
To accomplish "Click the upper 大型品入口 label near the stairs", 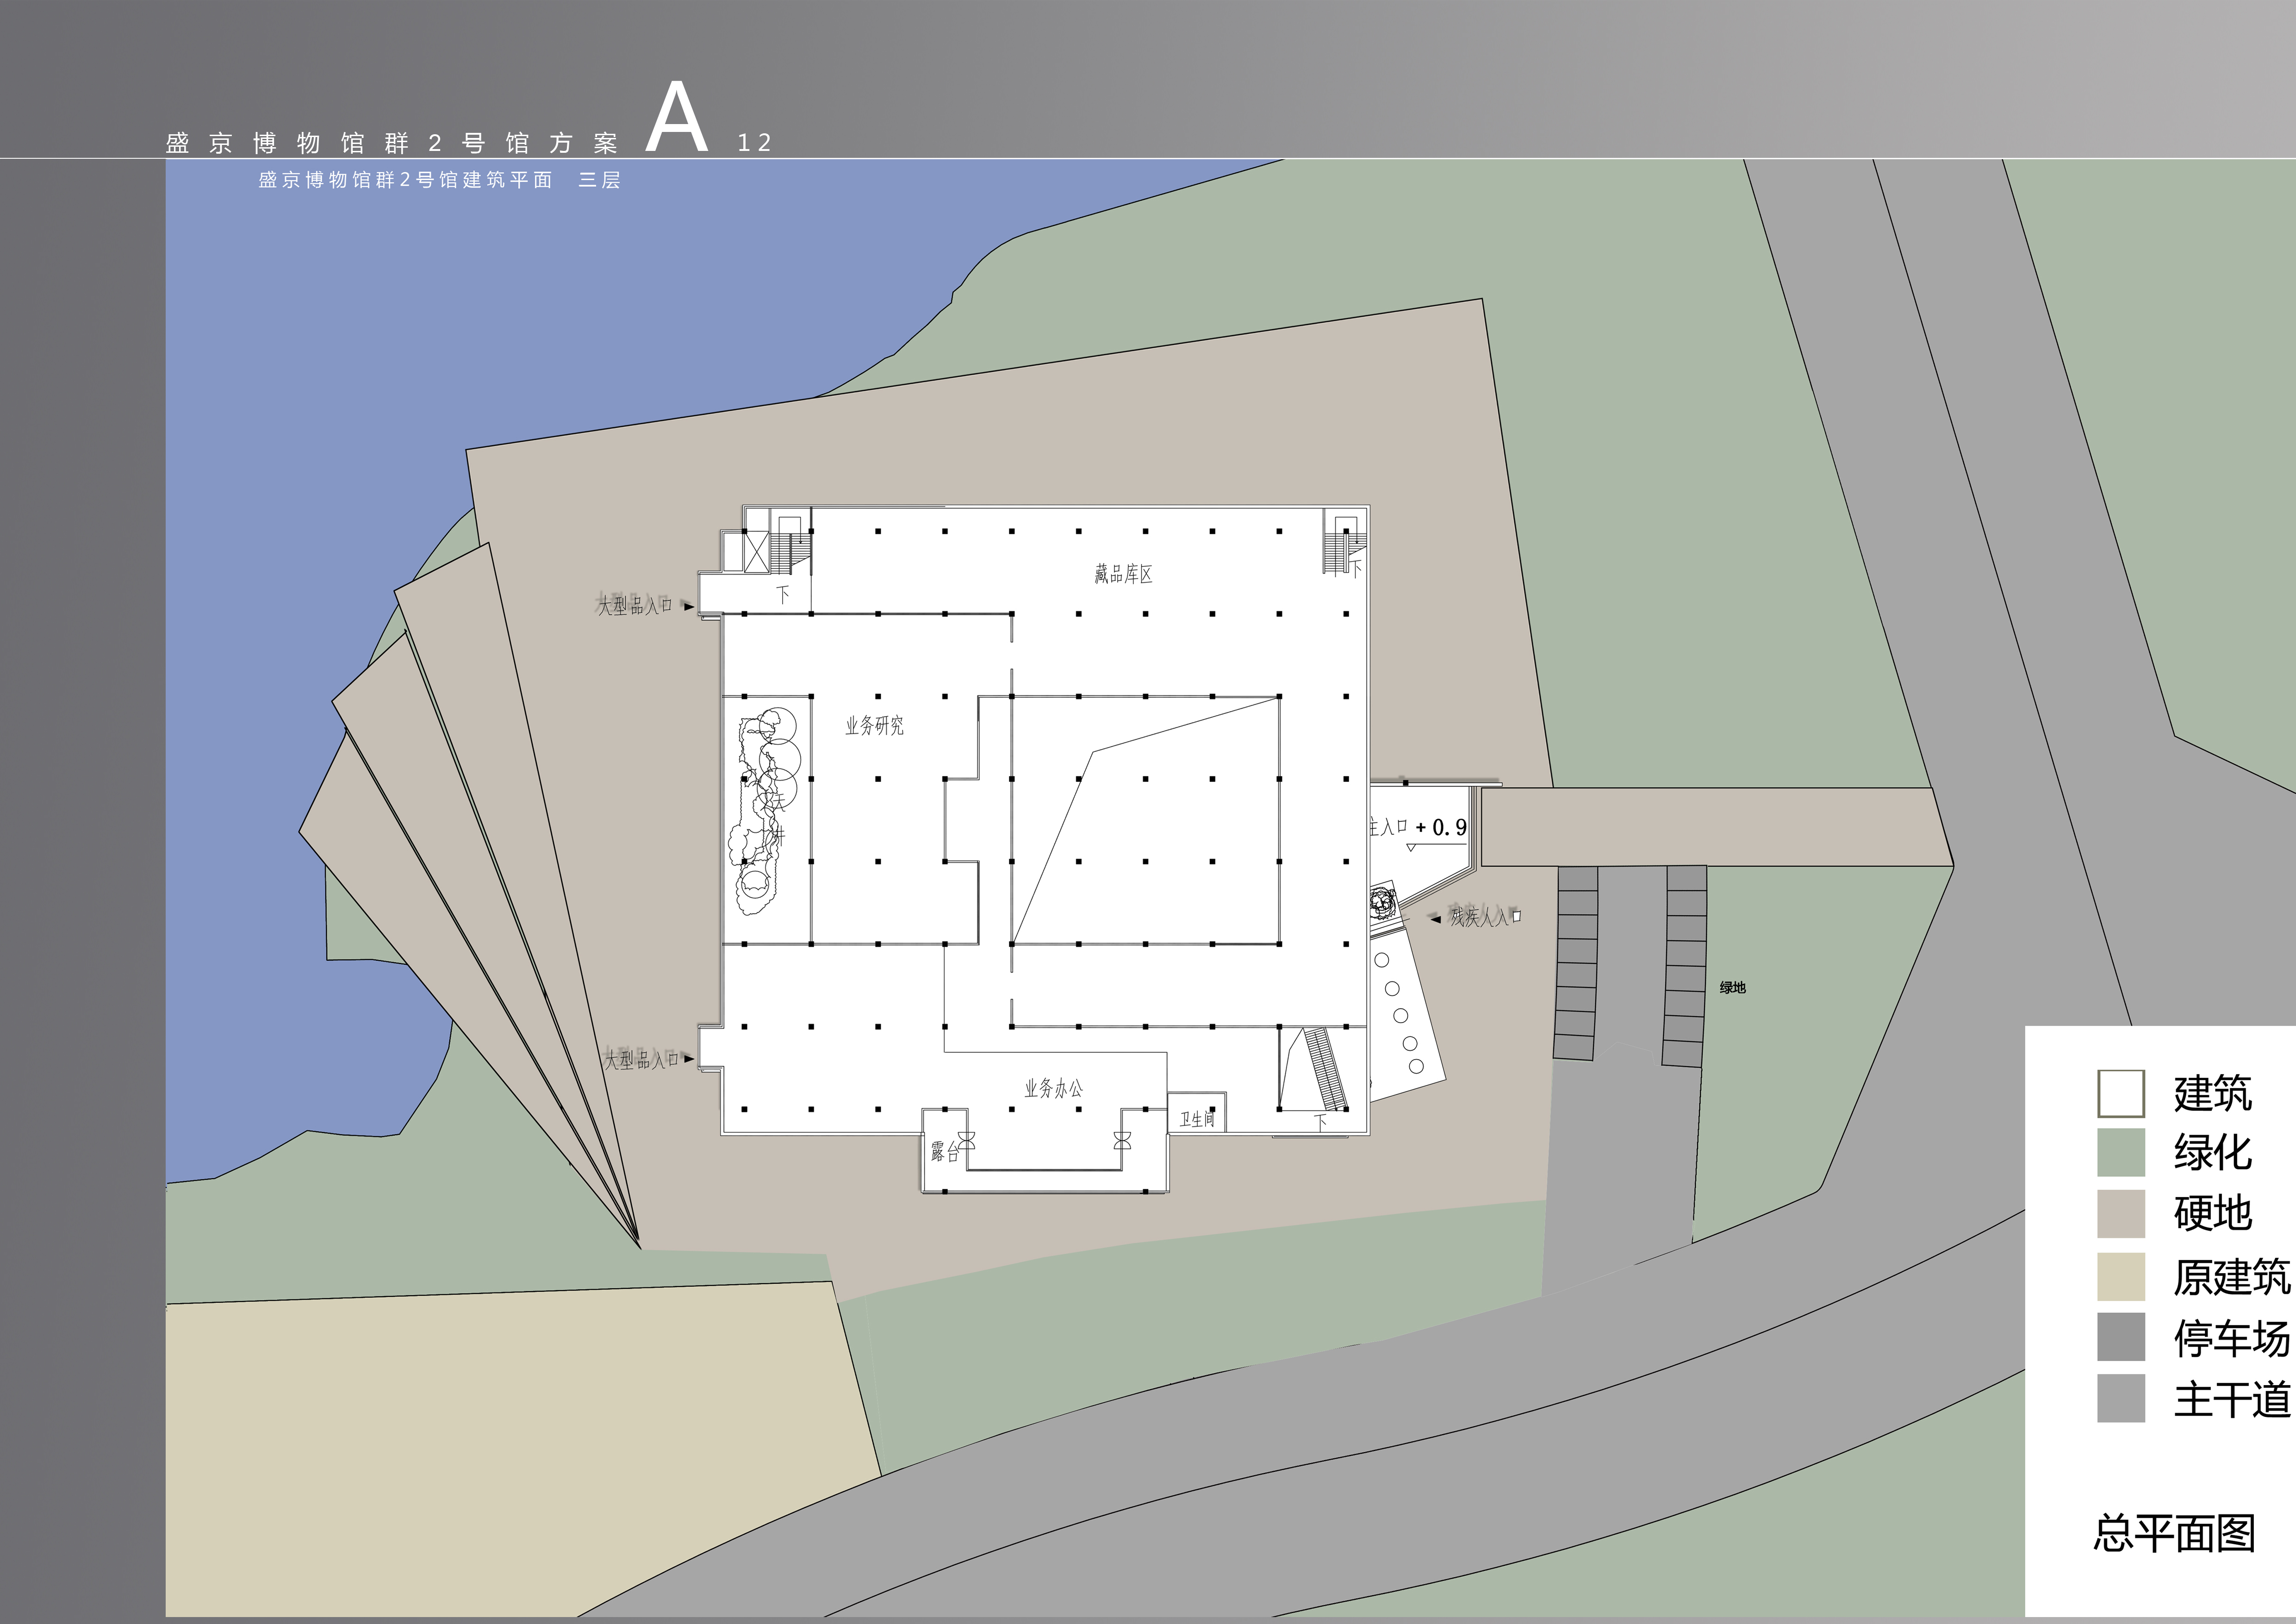I will (x=635, y=605).
